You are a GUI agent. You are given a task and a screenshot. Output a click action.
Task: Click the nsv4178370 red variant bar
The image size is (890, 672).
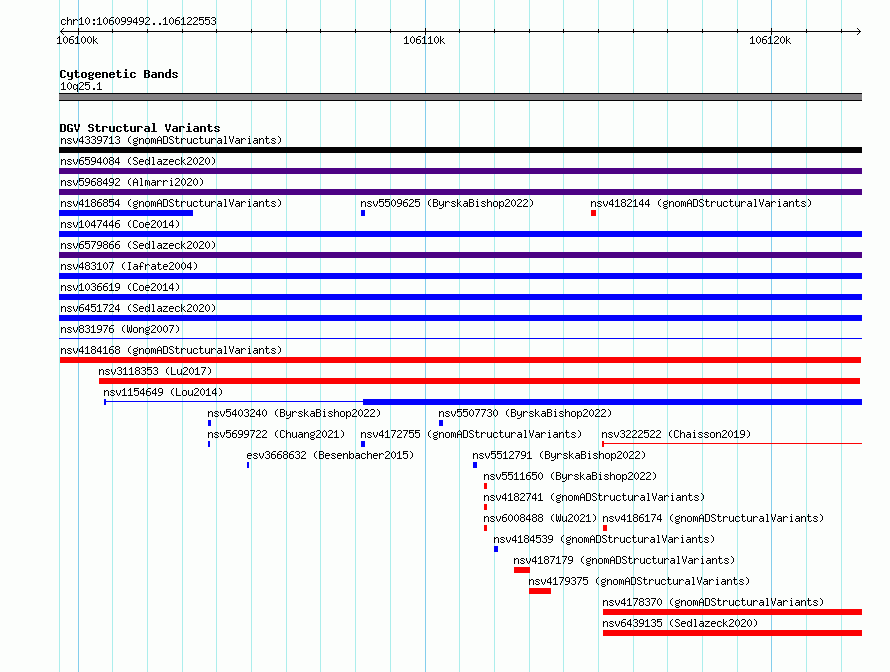coord(732,612)
